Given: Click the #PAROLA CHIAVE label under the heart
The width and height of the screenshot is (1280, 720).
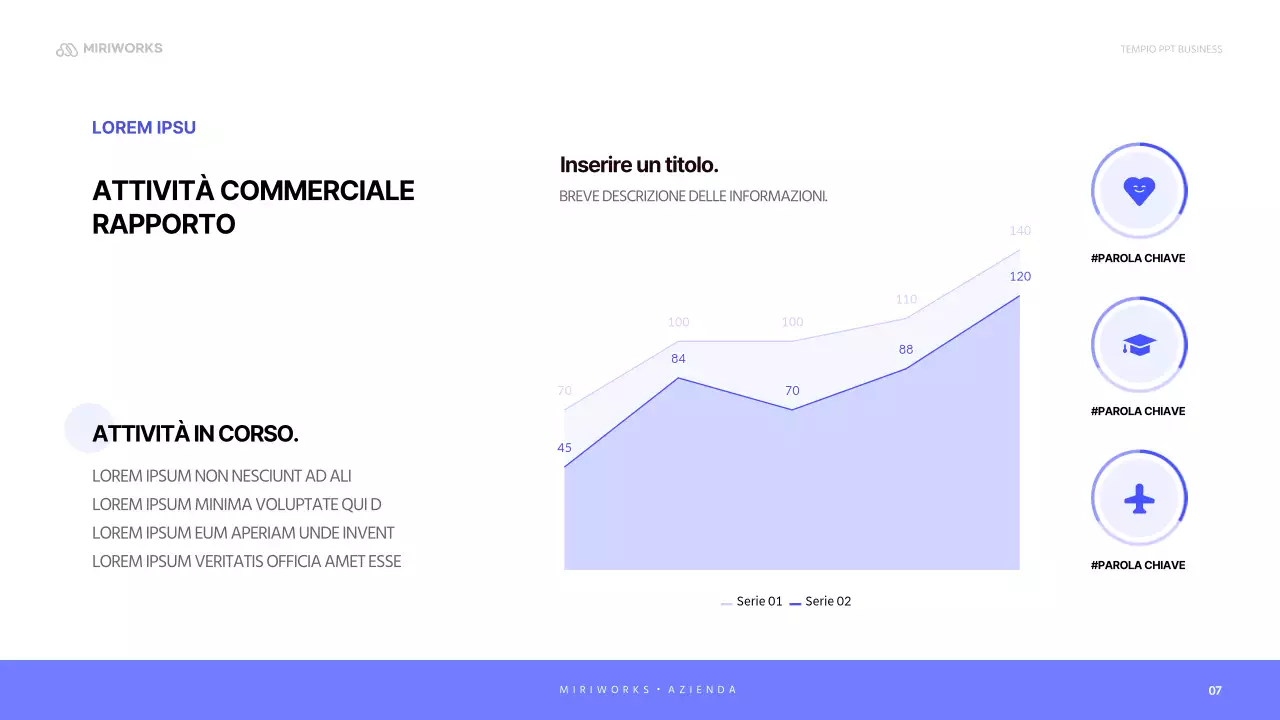Looking at the screenshot, I should pos(1138,258).
